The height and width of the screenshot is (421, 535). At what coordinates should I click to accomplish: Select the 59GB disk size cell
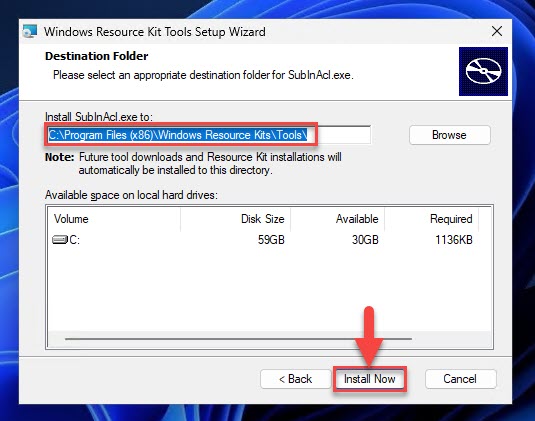pyautogui.click(x=271, y=240)
